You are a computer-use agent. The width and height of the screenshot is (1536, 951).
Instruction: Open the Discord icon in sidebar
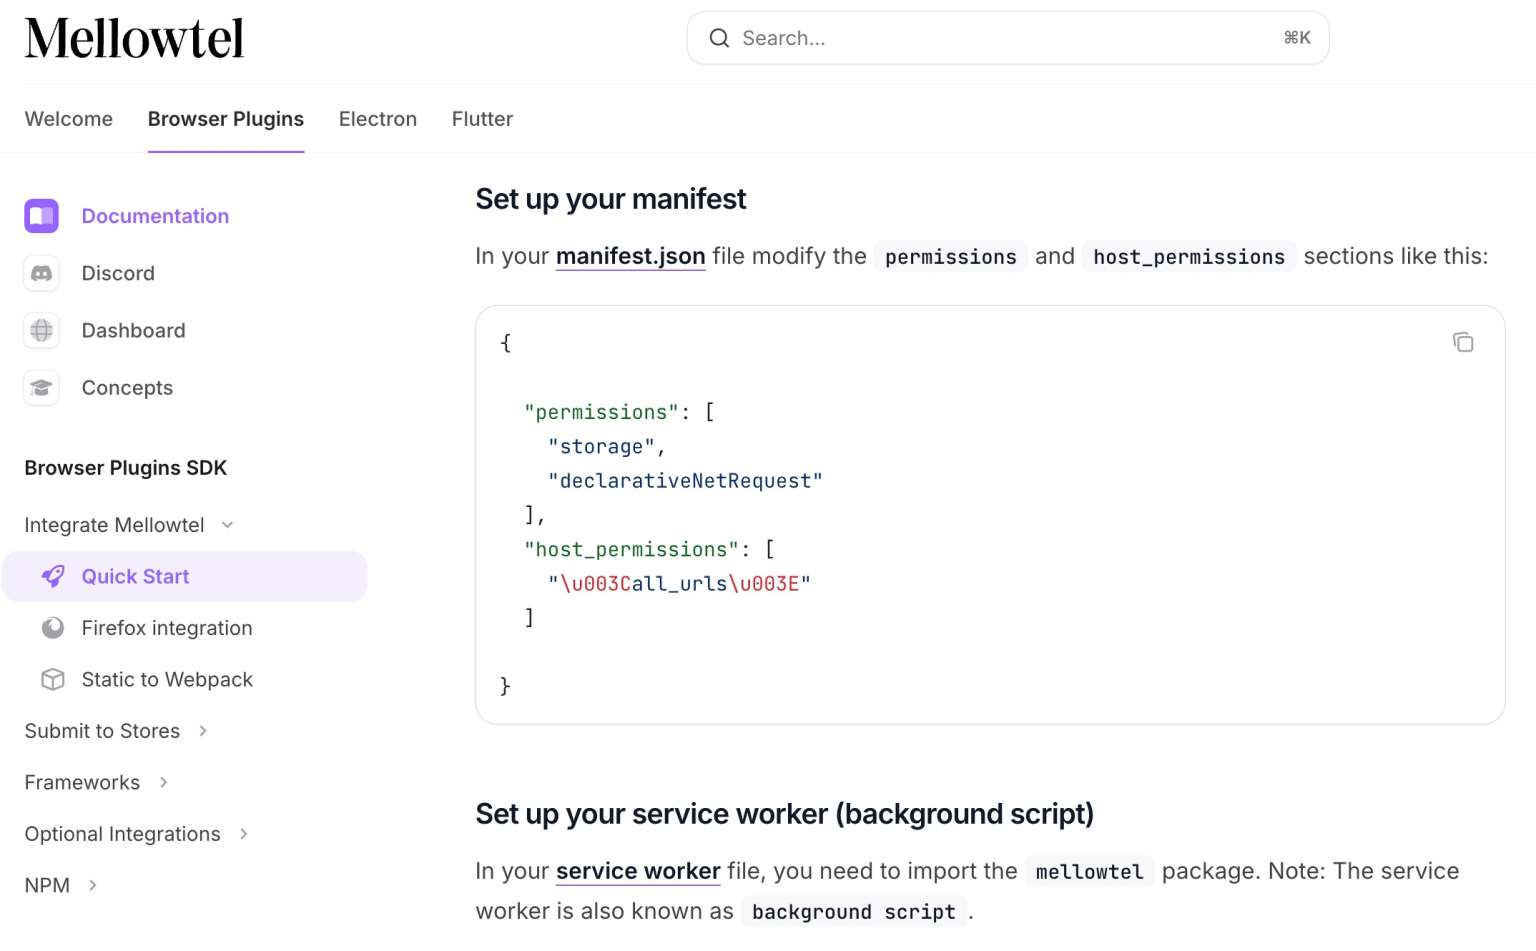pos(41,273)
